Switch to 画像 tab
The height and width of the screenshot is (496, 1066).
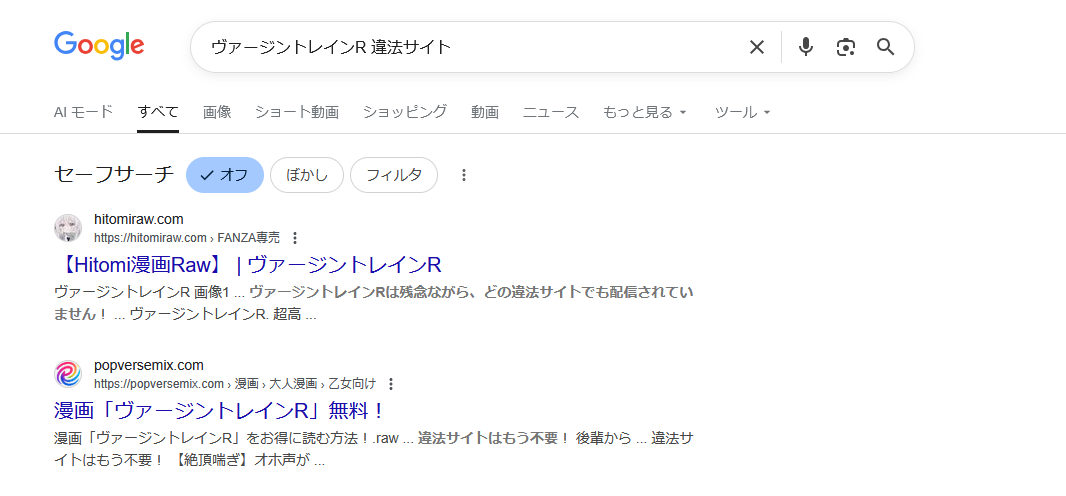click(x=217, y=112)
